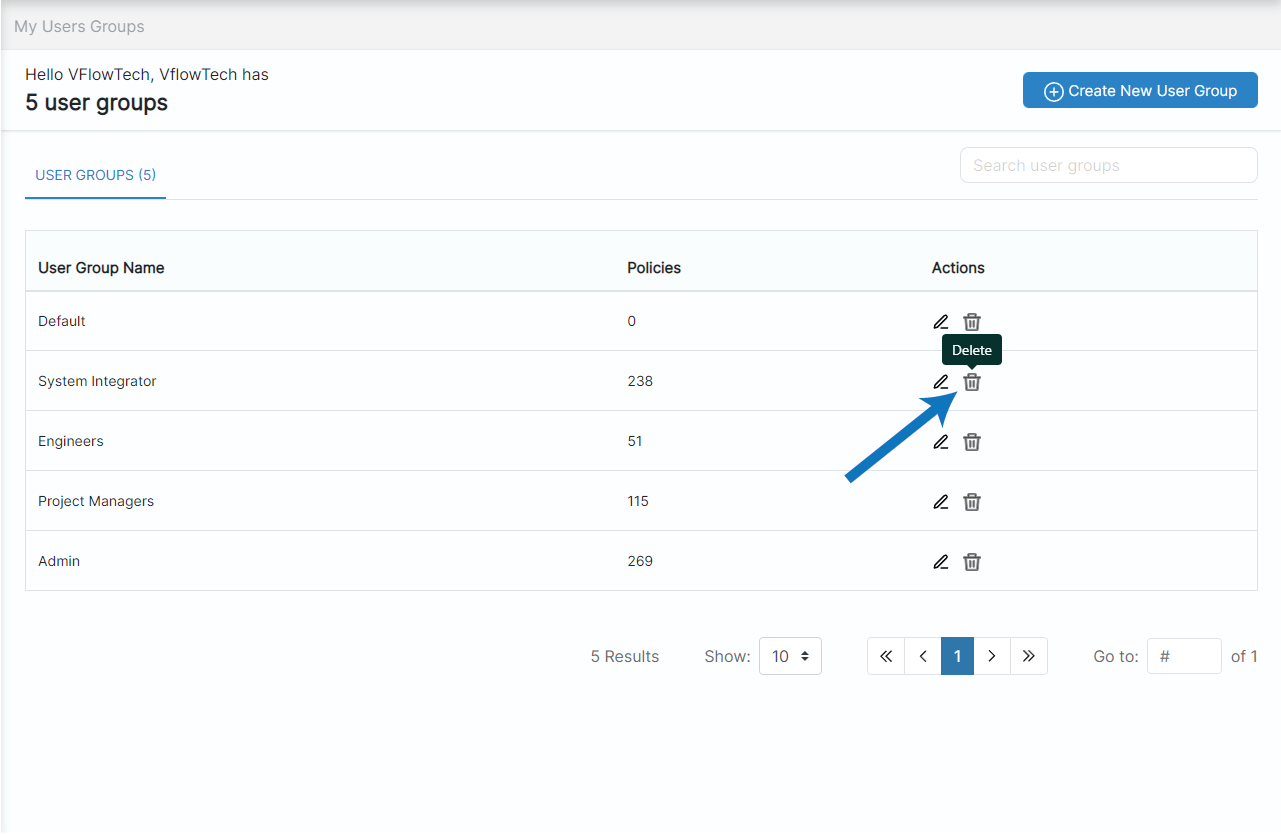Edit the System Integrator group

940,381
